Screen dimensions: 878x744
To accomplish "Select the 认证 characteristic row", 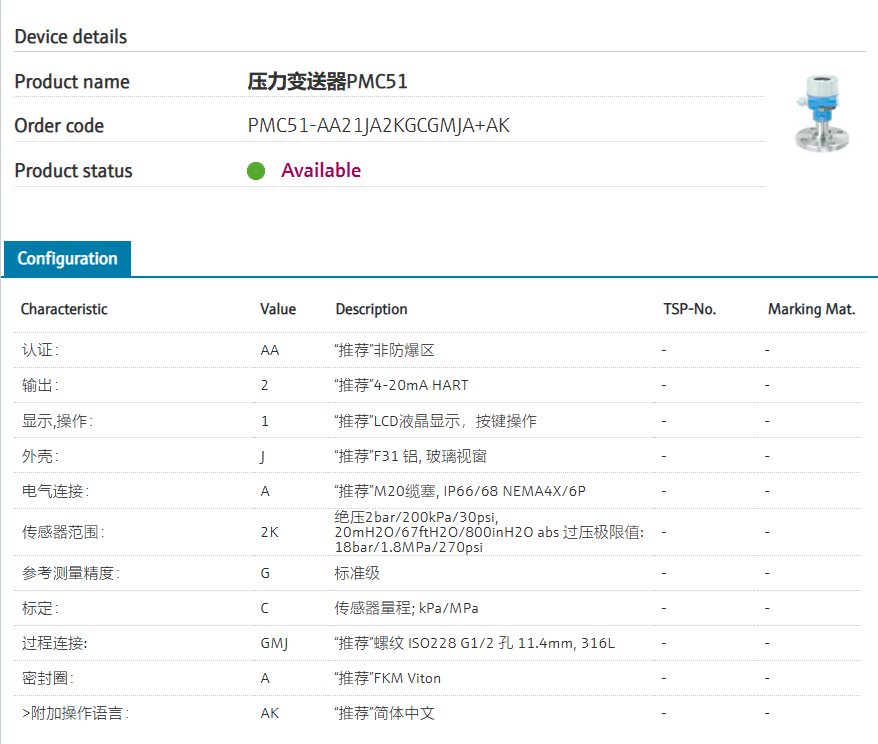I will 40,350.
